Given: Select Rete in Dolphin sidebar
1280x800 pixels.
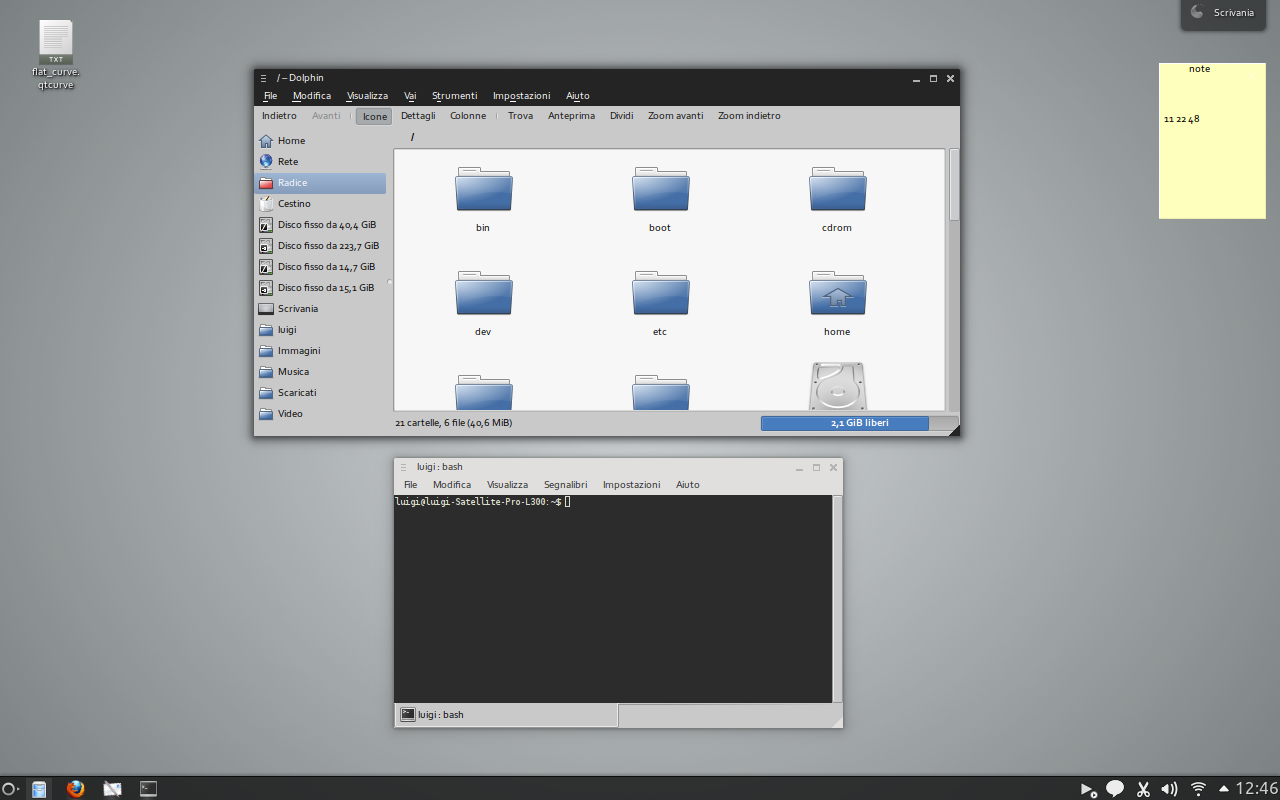Looking at the screenshot, I should click(x=320, y=162).
